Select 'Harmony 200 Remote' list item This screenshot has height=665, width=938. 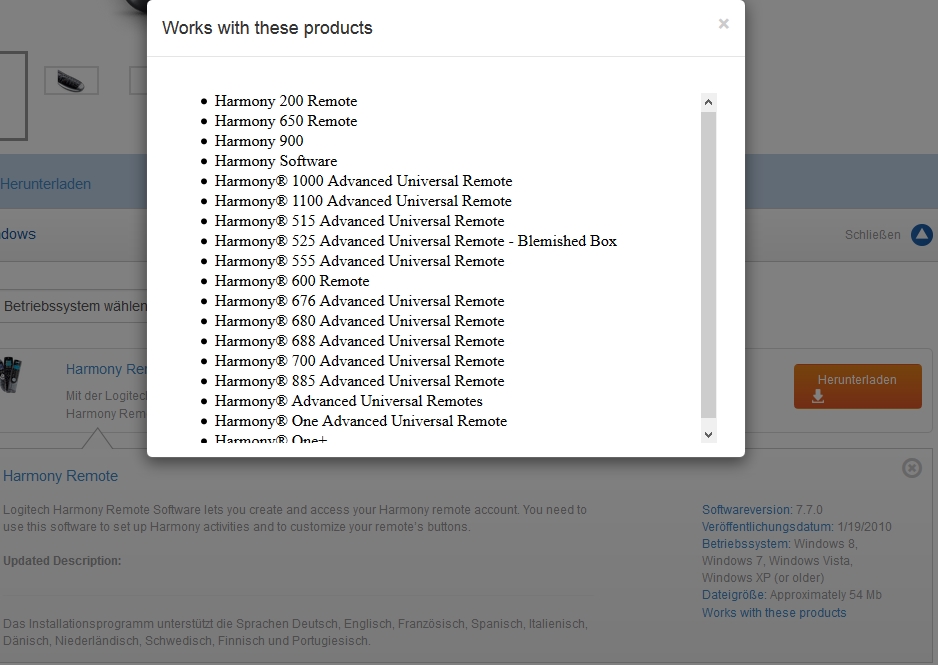click(x=286, y=101)
